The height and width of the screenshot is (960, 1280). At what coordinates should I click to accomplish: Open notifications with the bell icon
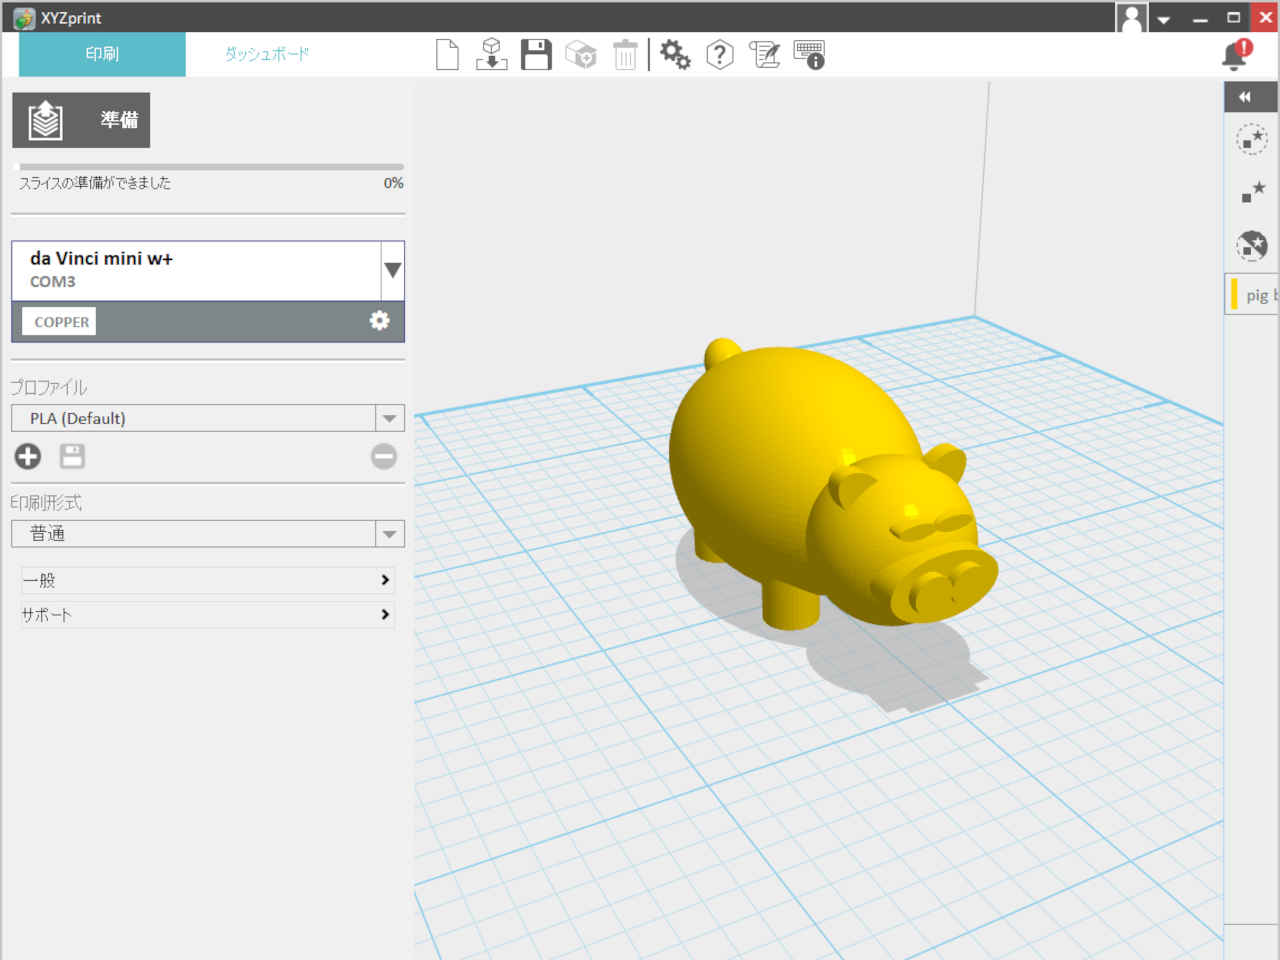click(x=1236, y=55)
